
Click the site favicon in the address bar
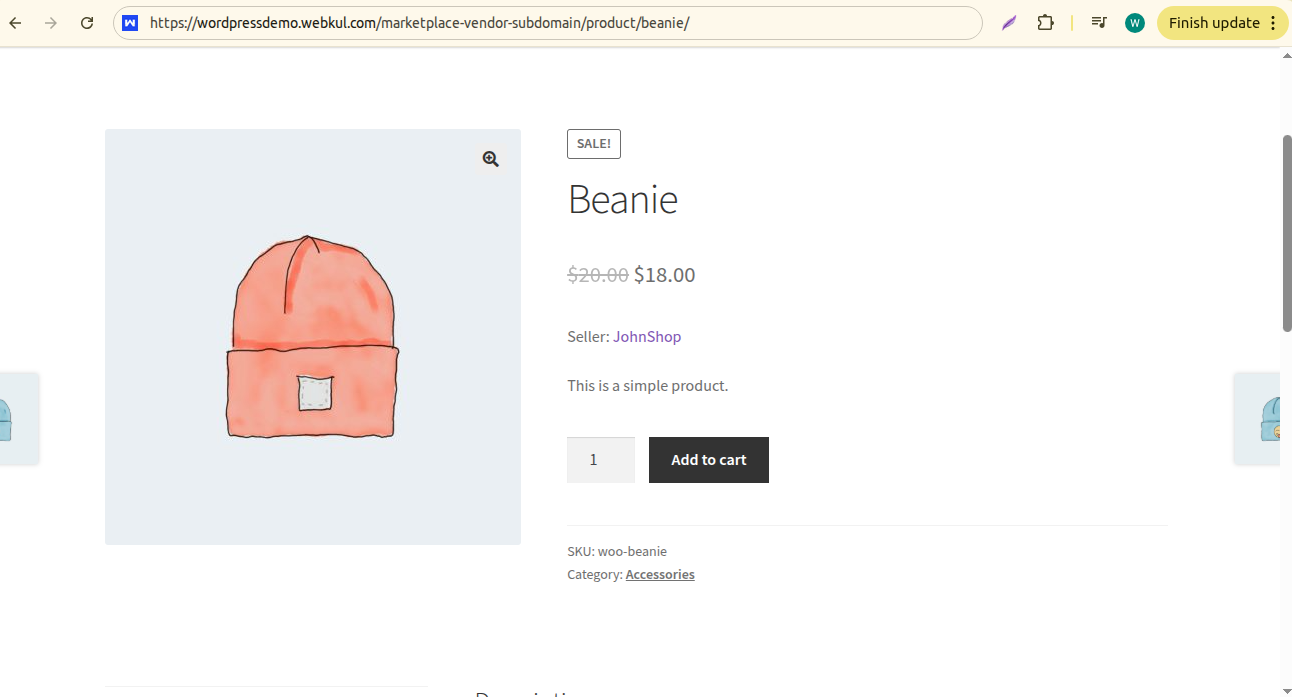point(130,22)
